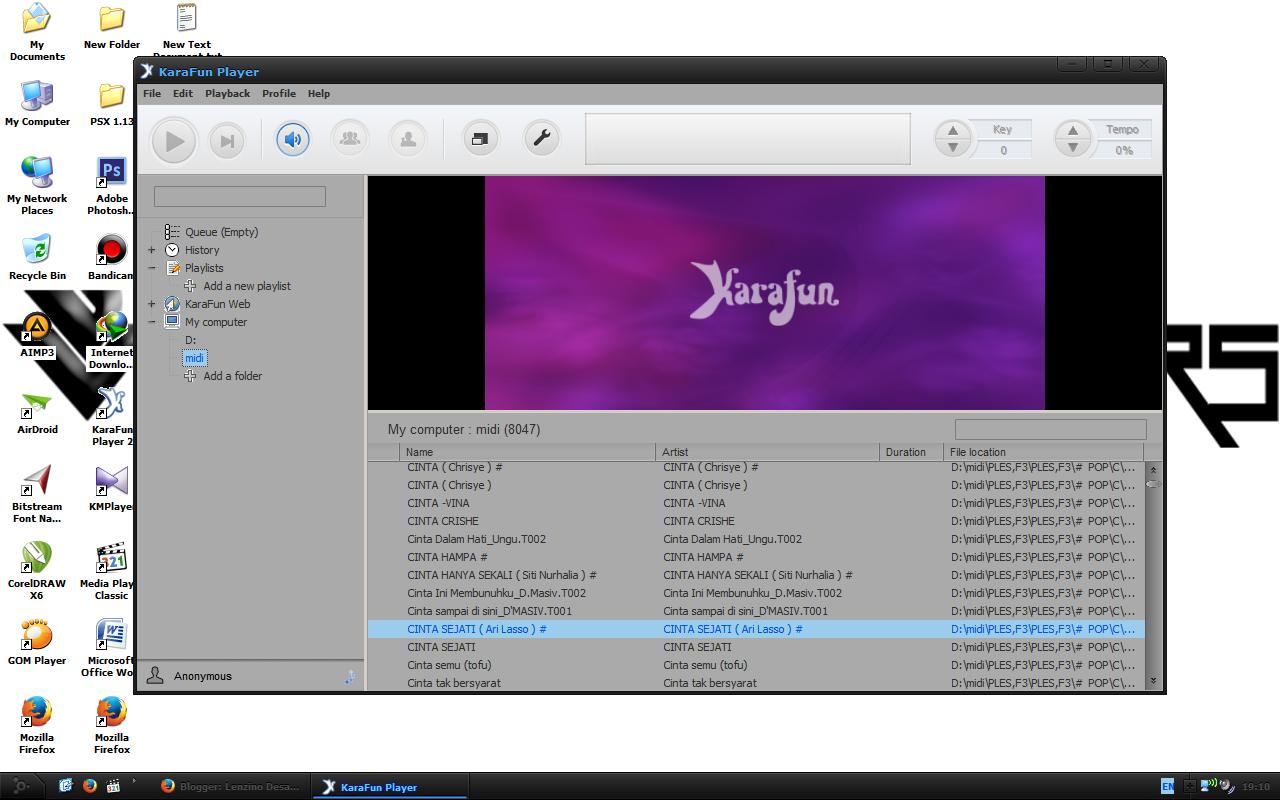
Task: Expand the History tree node
Action: [x=152, y=250]
